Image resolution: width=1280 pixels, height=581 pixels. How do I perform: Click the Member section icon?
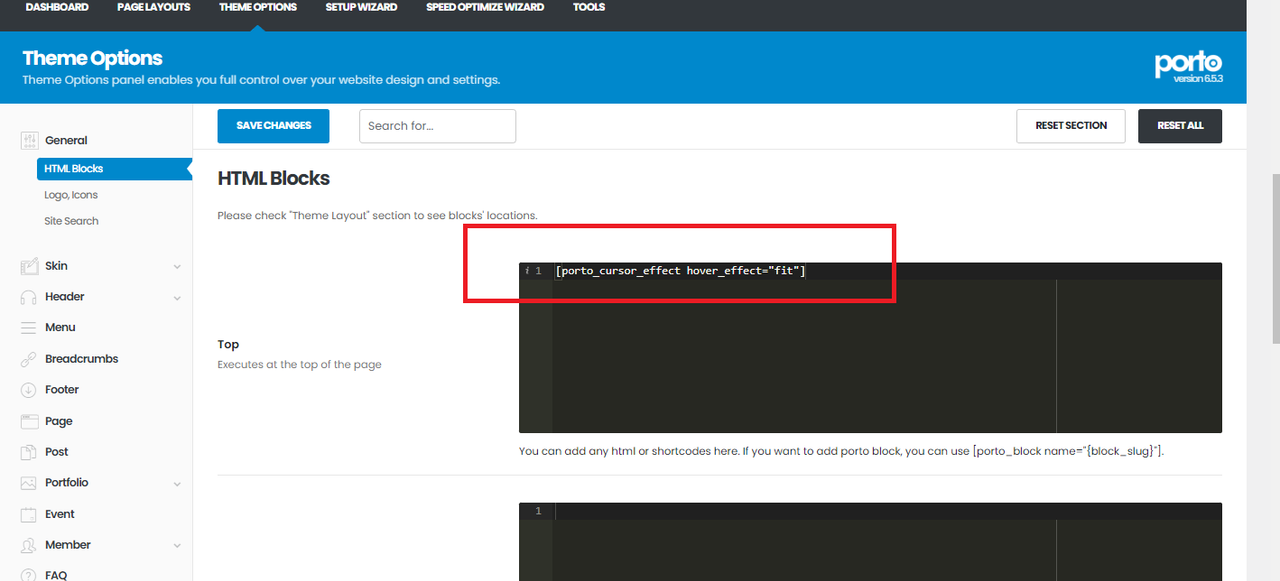pyautogui.click(x=29, y=545)
